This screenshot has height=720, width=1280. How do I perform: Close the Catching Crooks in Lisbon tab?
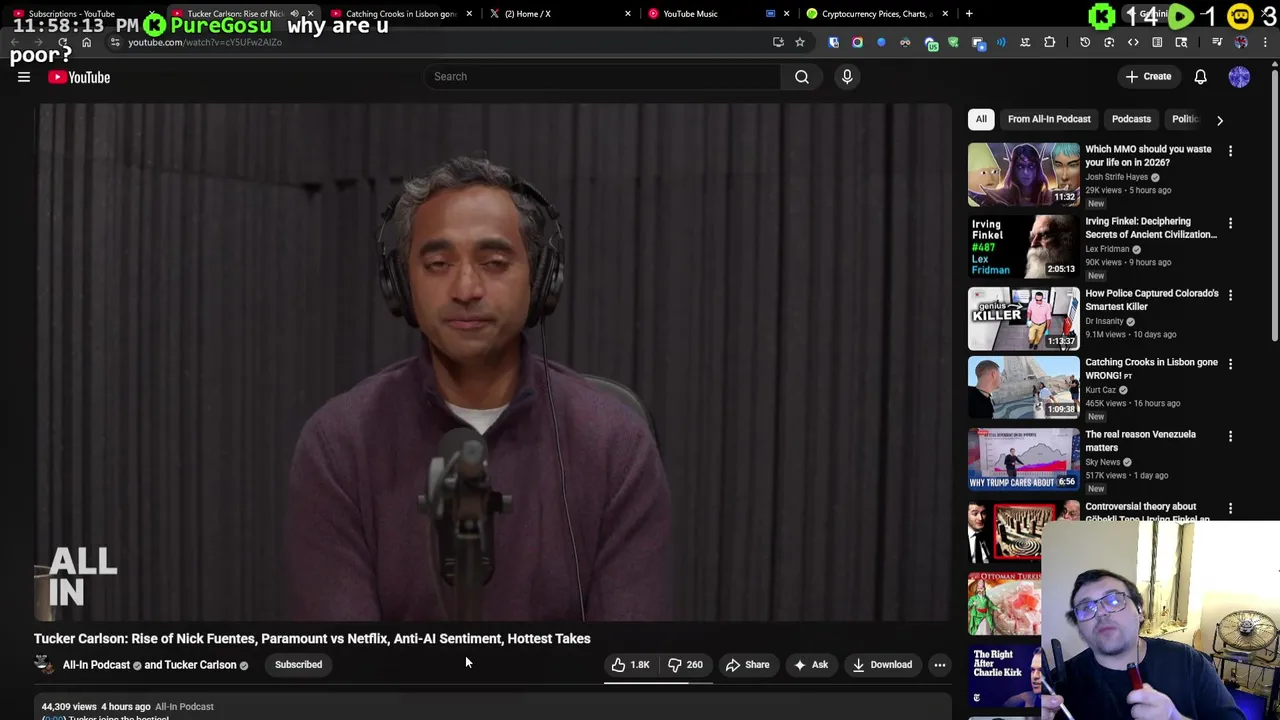[x=469, y=14]
